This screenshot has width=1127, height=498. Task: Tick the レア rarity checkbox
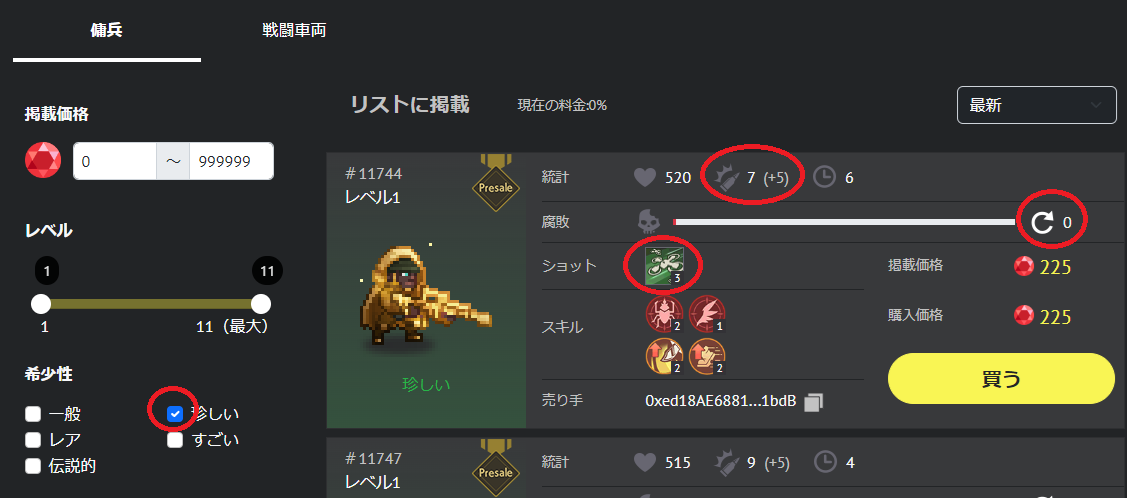pyautogui.click(x=32, y=440)
